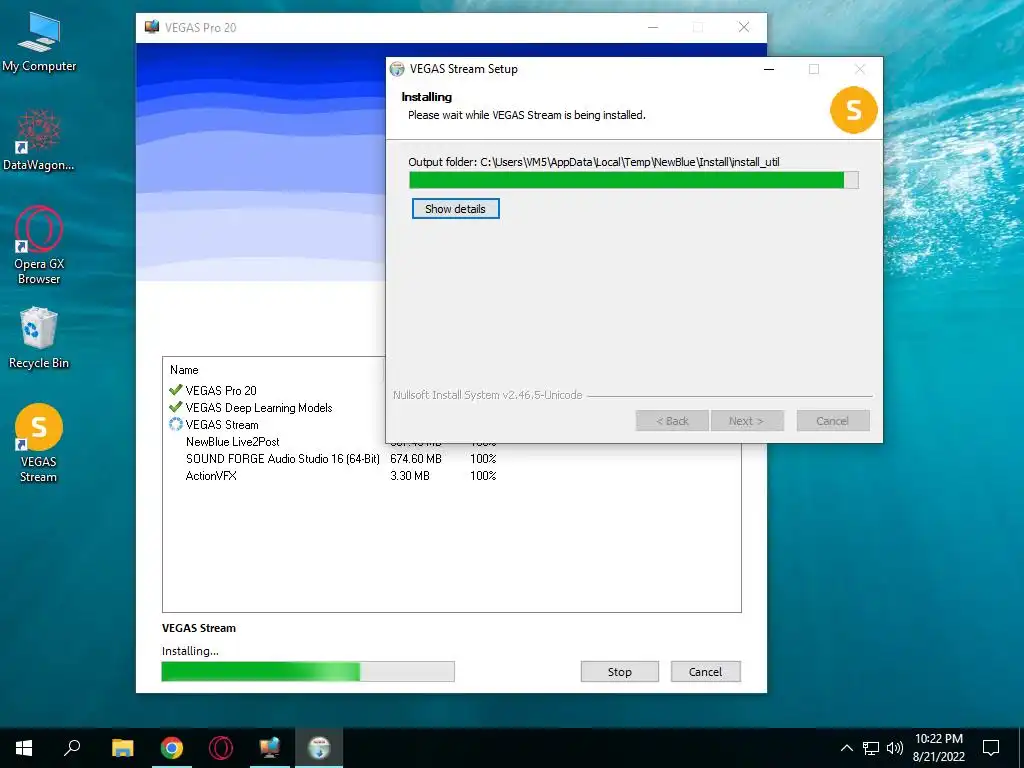Launch Google Chrome from the taskbar

tap(172, 748)
